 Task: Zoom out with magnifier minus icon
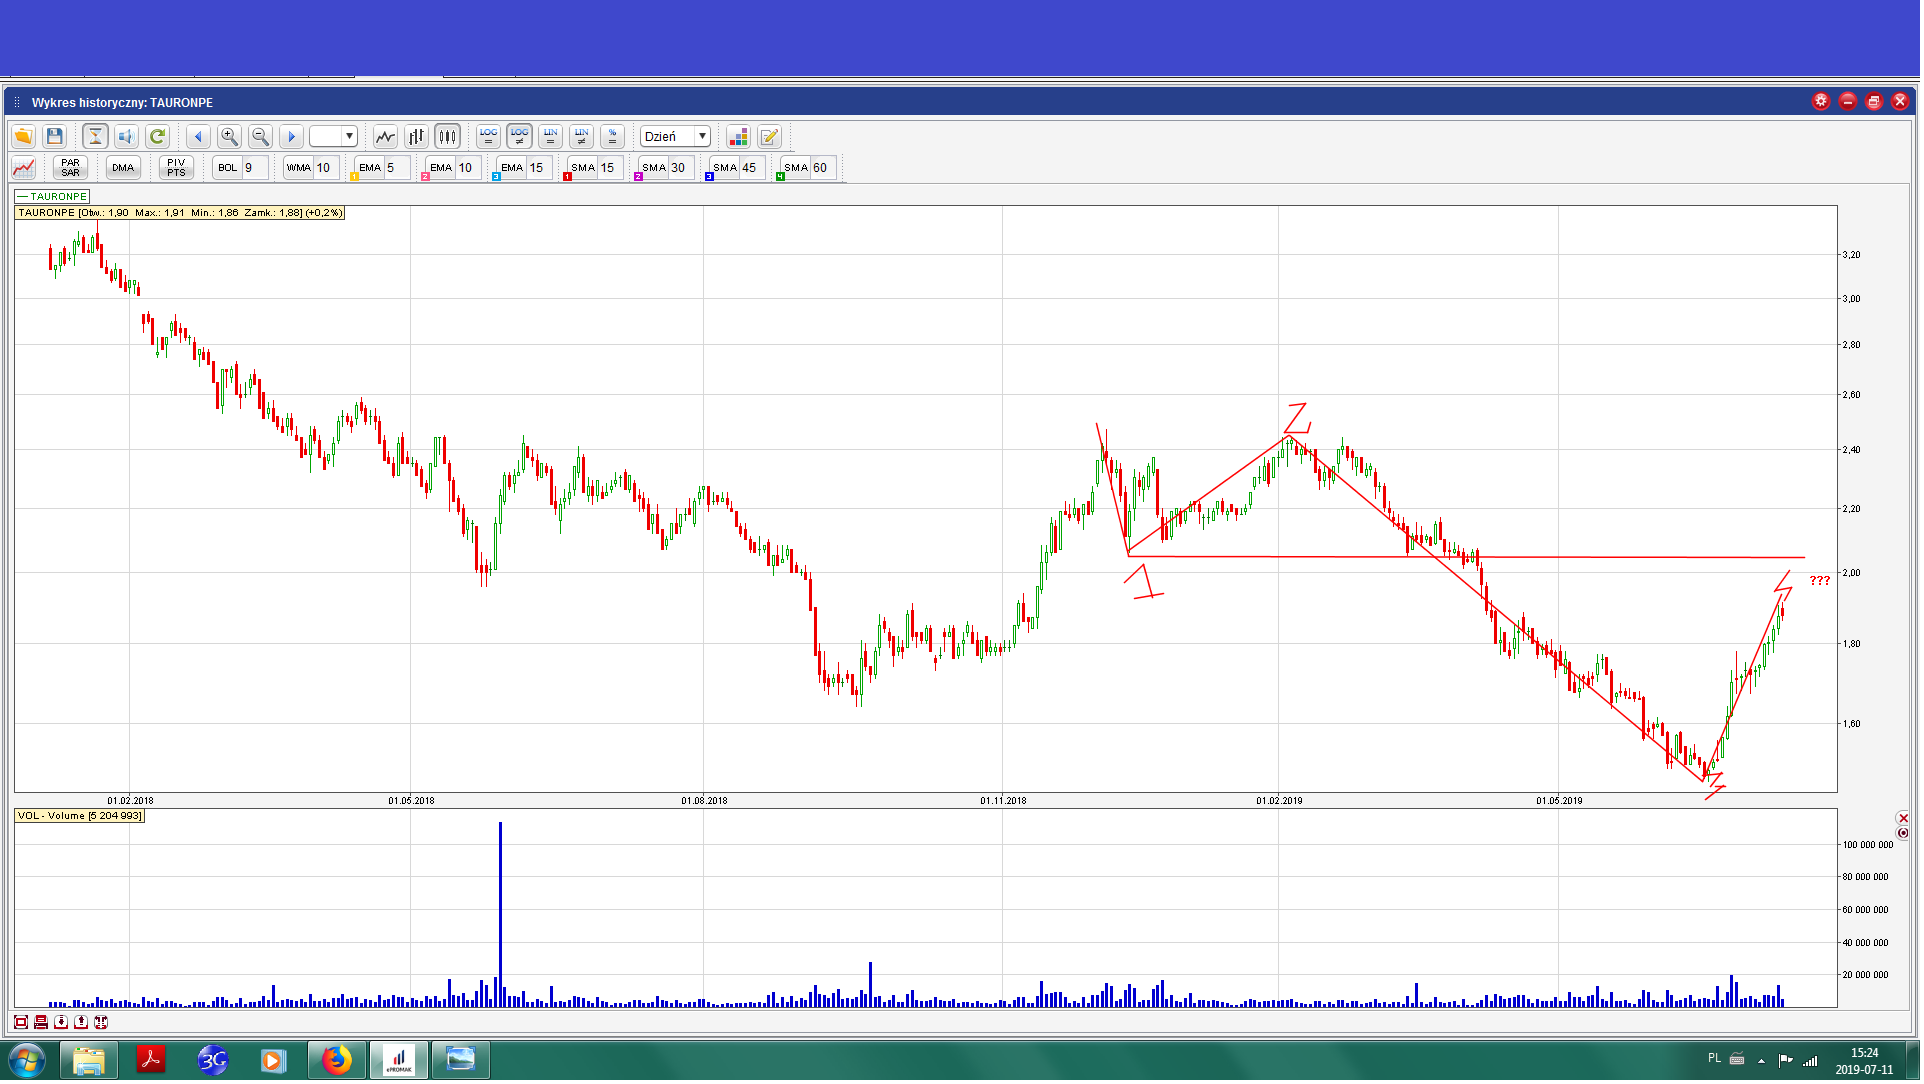[x=260, y=137]
